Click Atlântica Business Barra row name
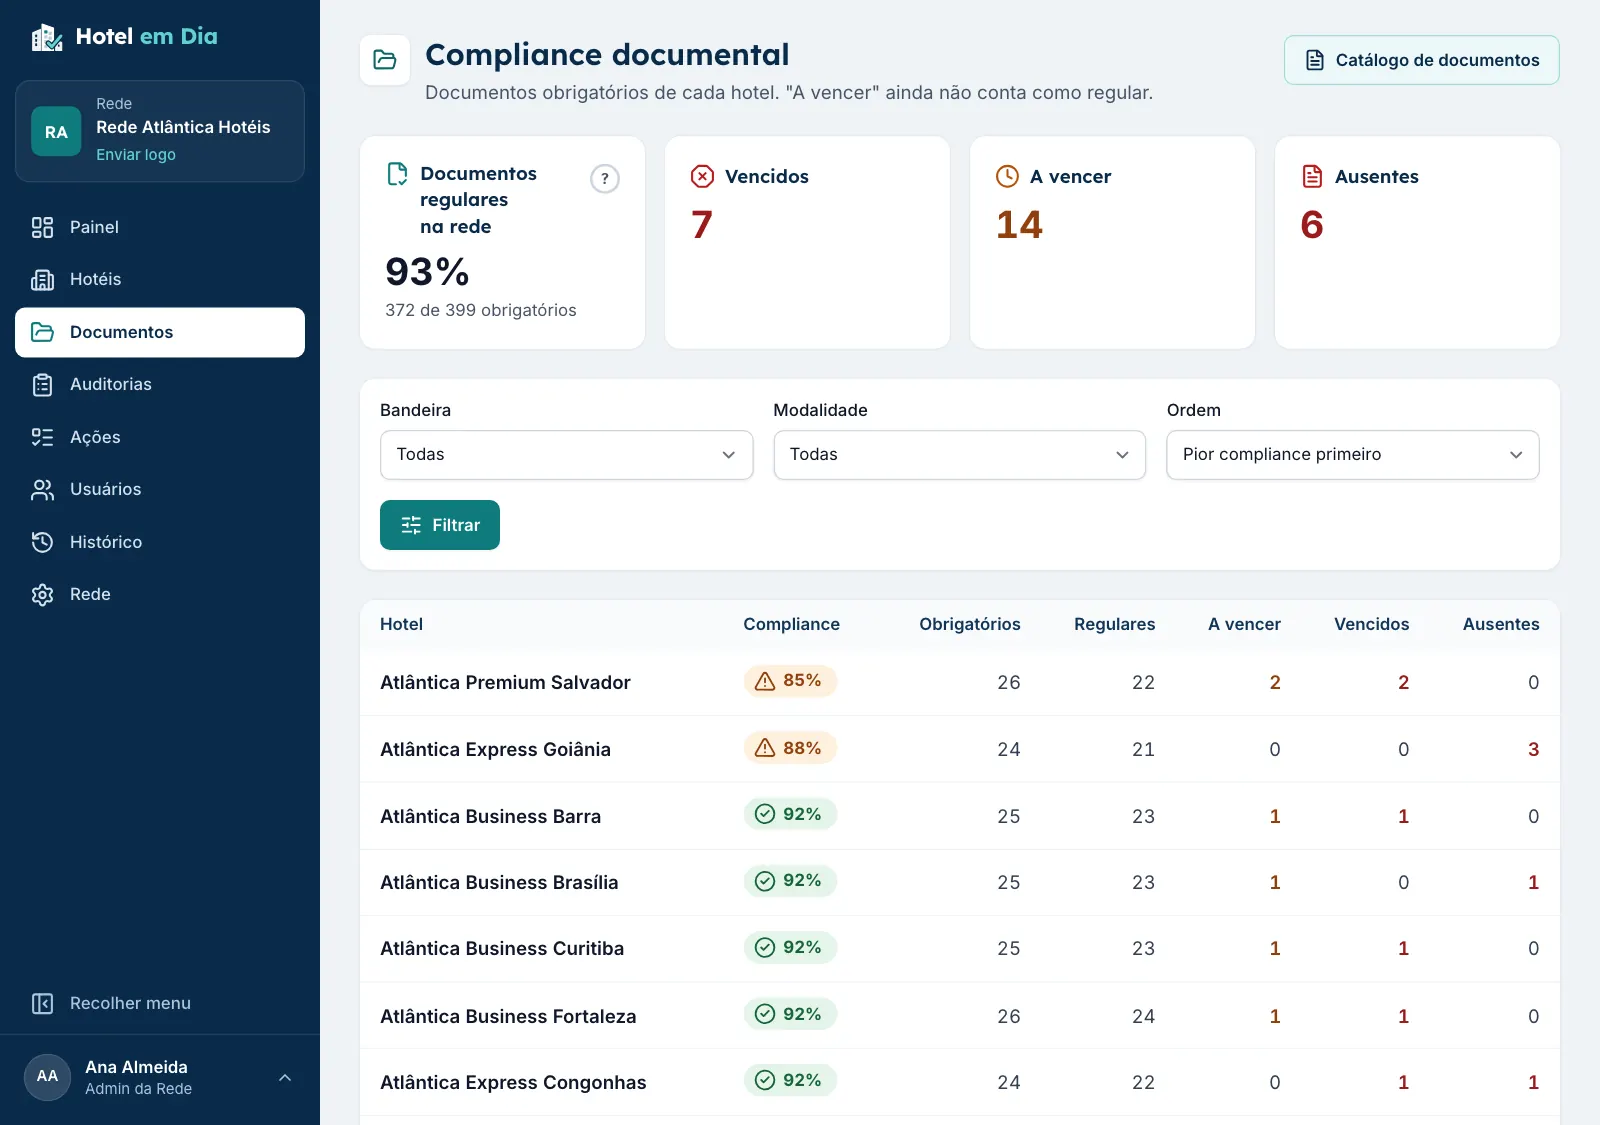The image size is (1600, 1125). tap(490, 816)
